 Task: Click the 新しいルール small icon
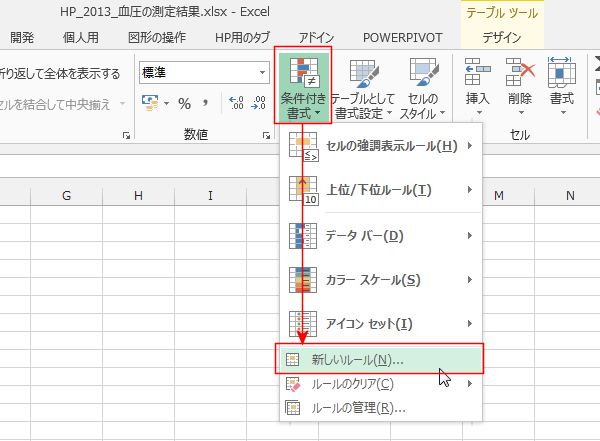pyautogui.click(x=292, y=359)
